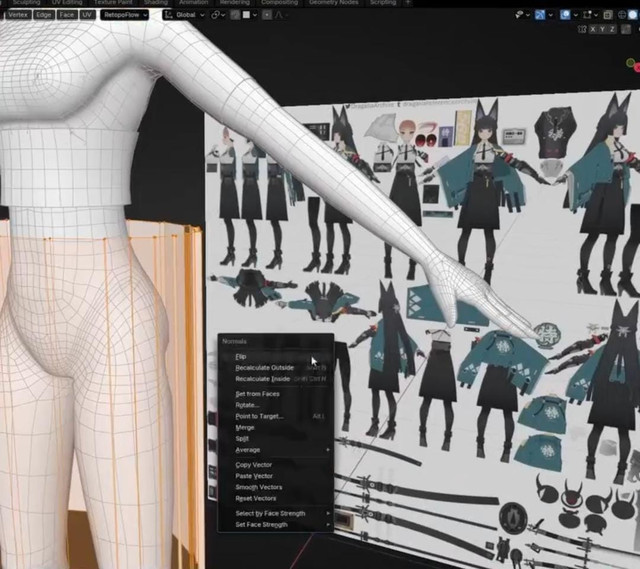
Task: Select Point to Target...
Action: coord(276,416)
